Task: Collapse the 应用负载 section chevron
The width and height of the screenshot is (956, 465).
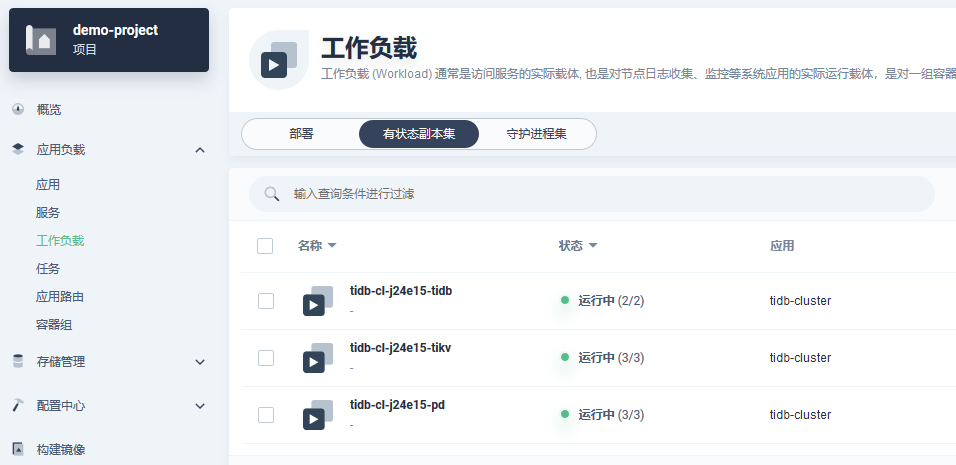Action: pyautogui.click(x=200, y=150)
